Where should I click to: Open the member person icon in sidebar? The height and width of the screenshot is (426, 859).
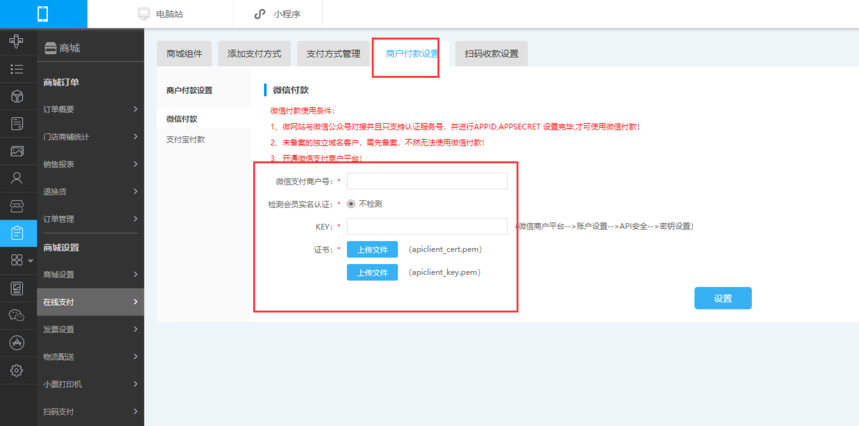[17, 179]
